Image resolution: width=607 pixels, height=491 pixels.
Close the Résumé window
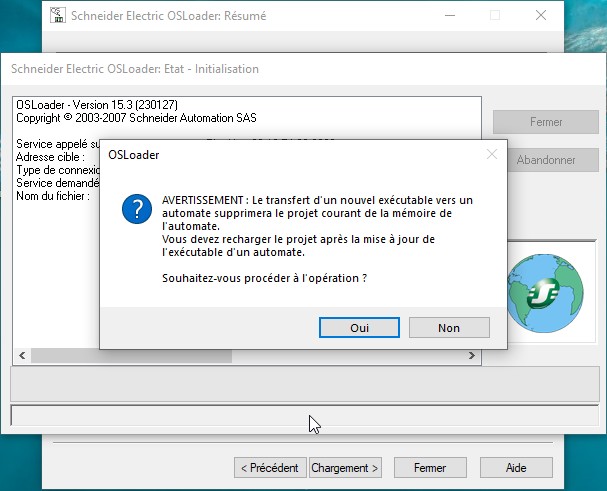click(541, 15)
